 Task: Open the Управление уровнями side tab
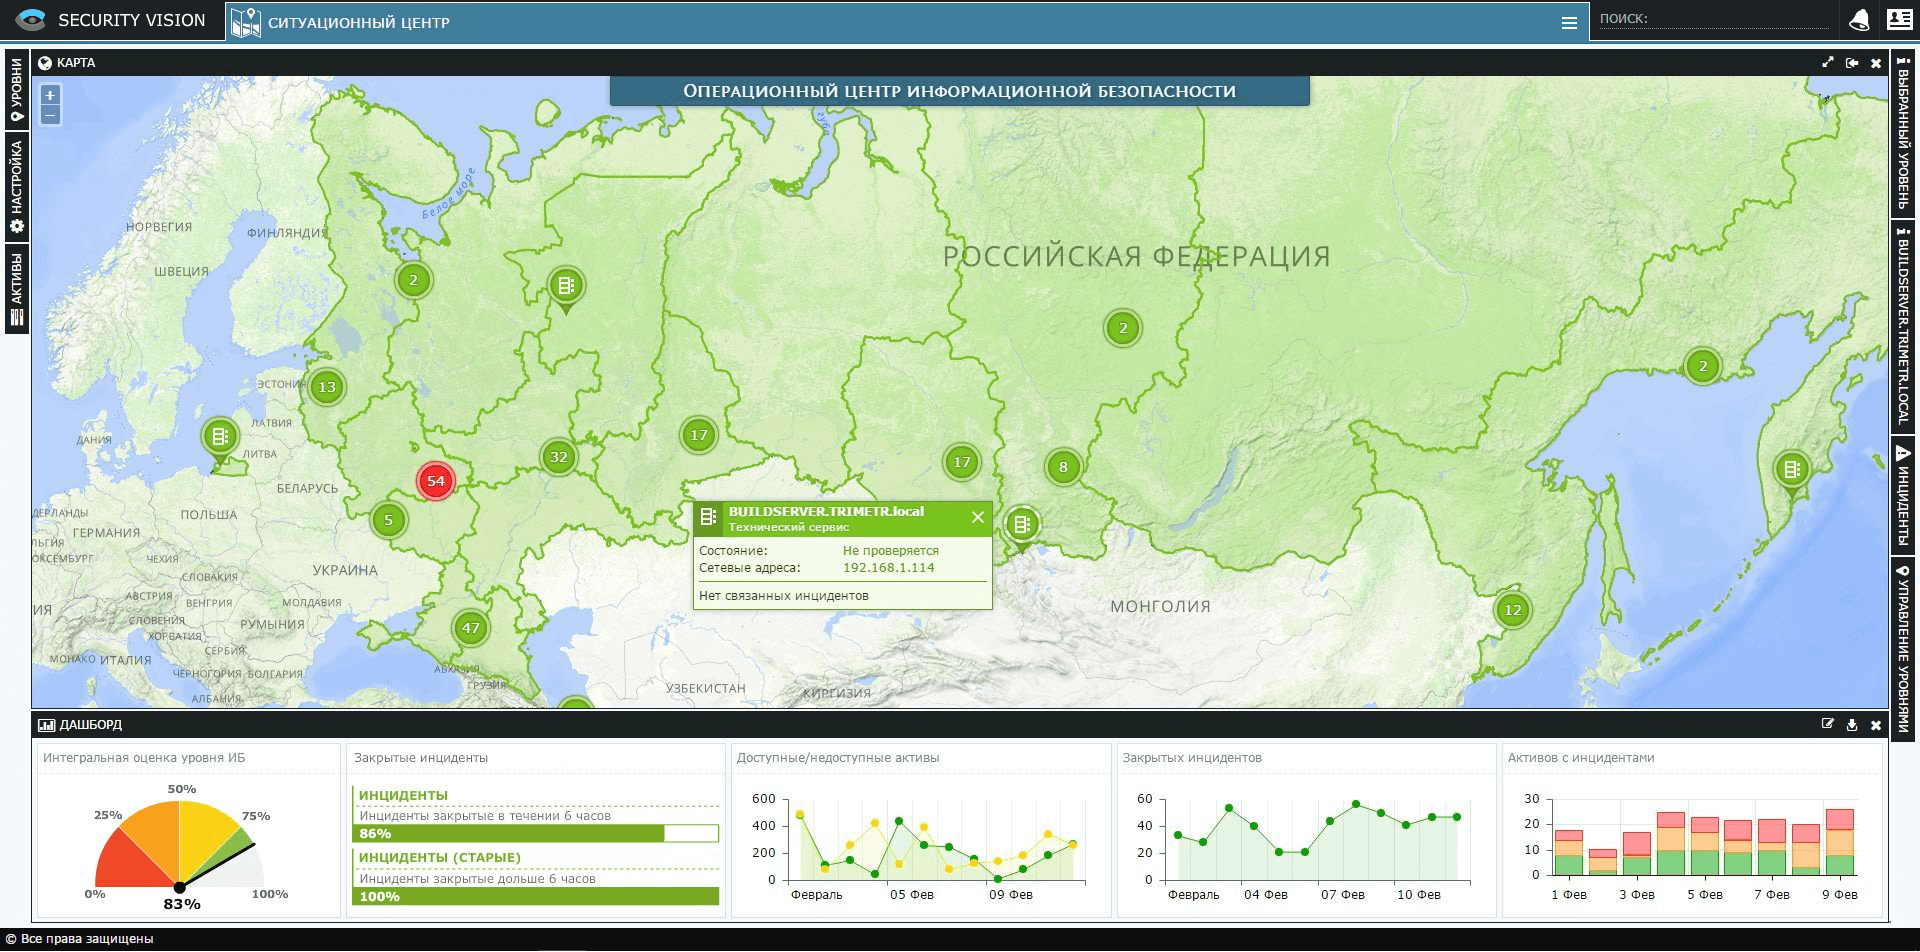[x=1903, y=650]
